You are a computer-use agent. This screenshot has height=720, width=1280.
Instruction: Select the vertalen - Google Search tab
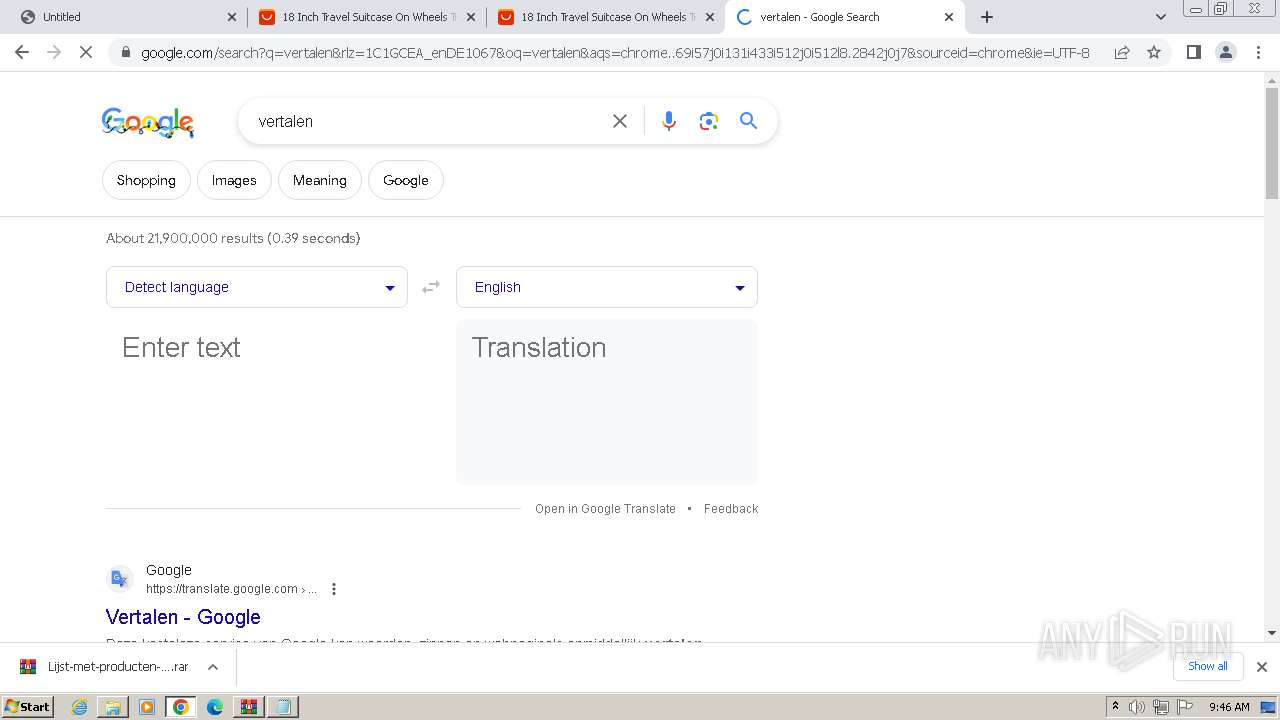[x=845, y=17]
